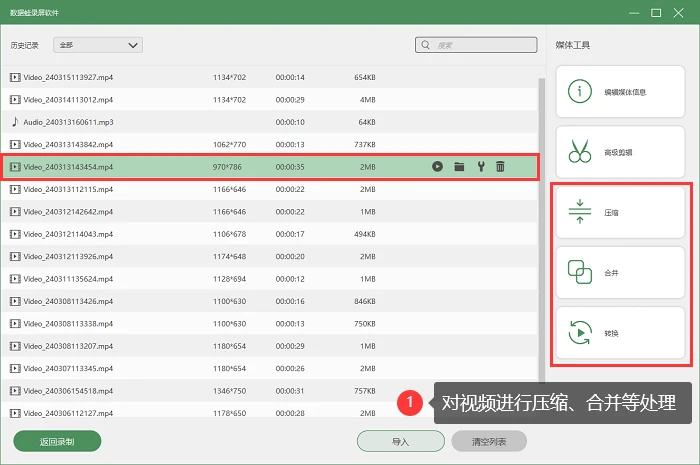Click film icon of Video_240314113012.mp4
This screenshot has height=465, width=700.
pyautogui.click(x=15, y=100)
